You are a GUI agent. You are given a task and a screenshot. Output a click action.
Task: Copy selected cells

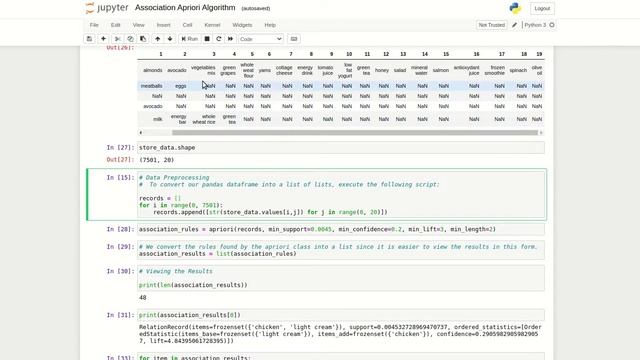click(130, 39)
